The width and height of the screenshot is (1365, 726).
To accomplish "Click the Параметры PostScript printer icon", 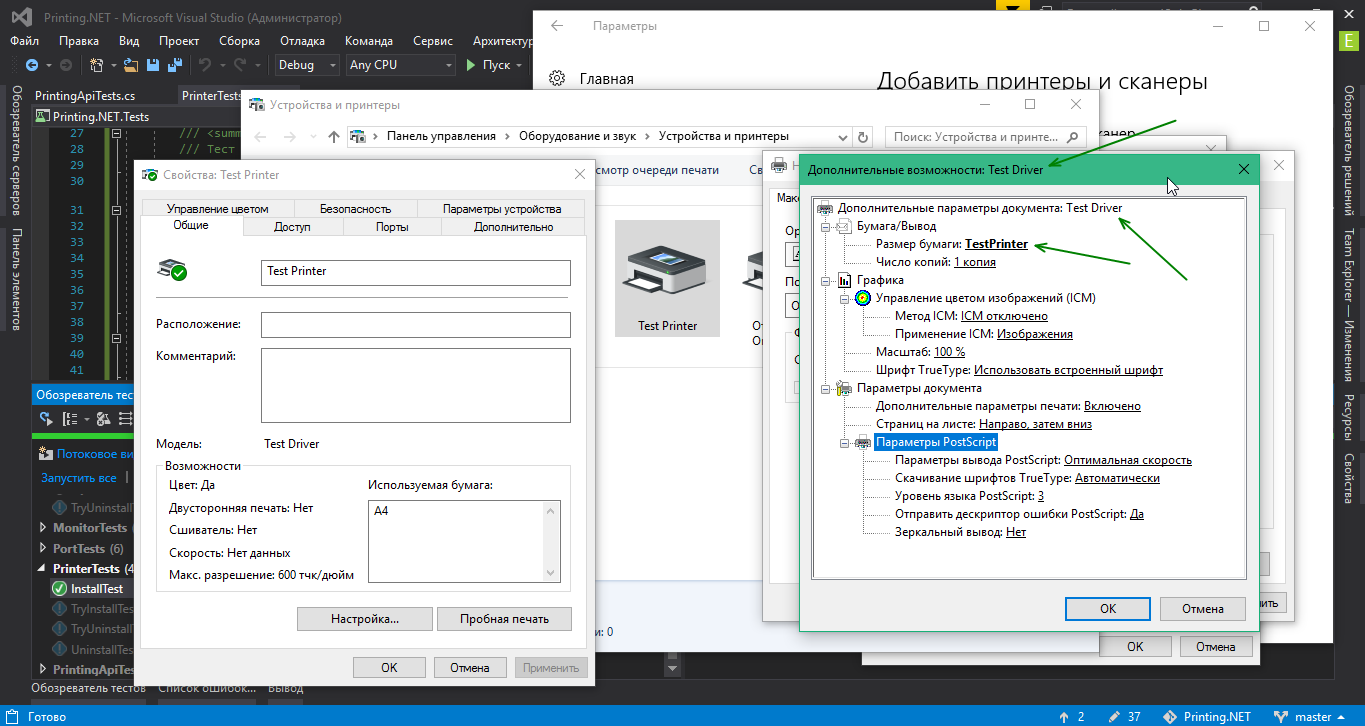I will 863,442.
